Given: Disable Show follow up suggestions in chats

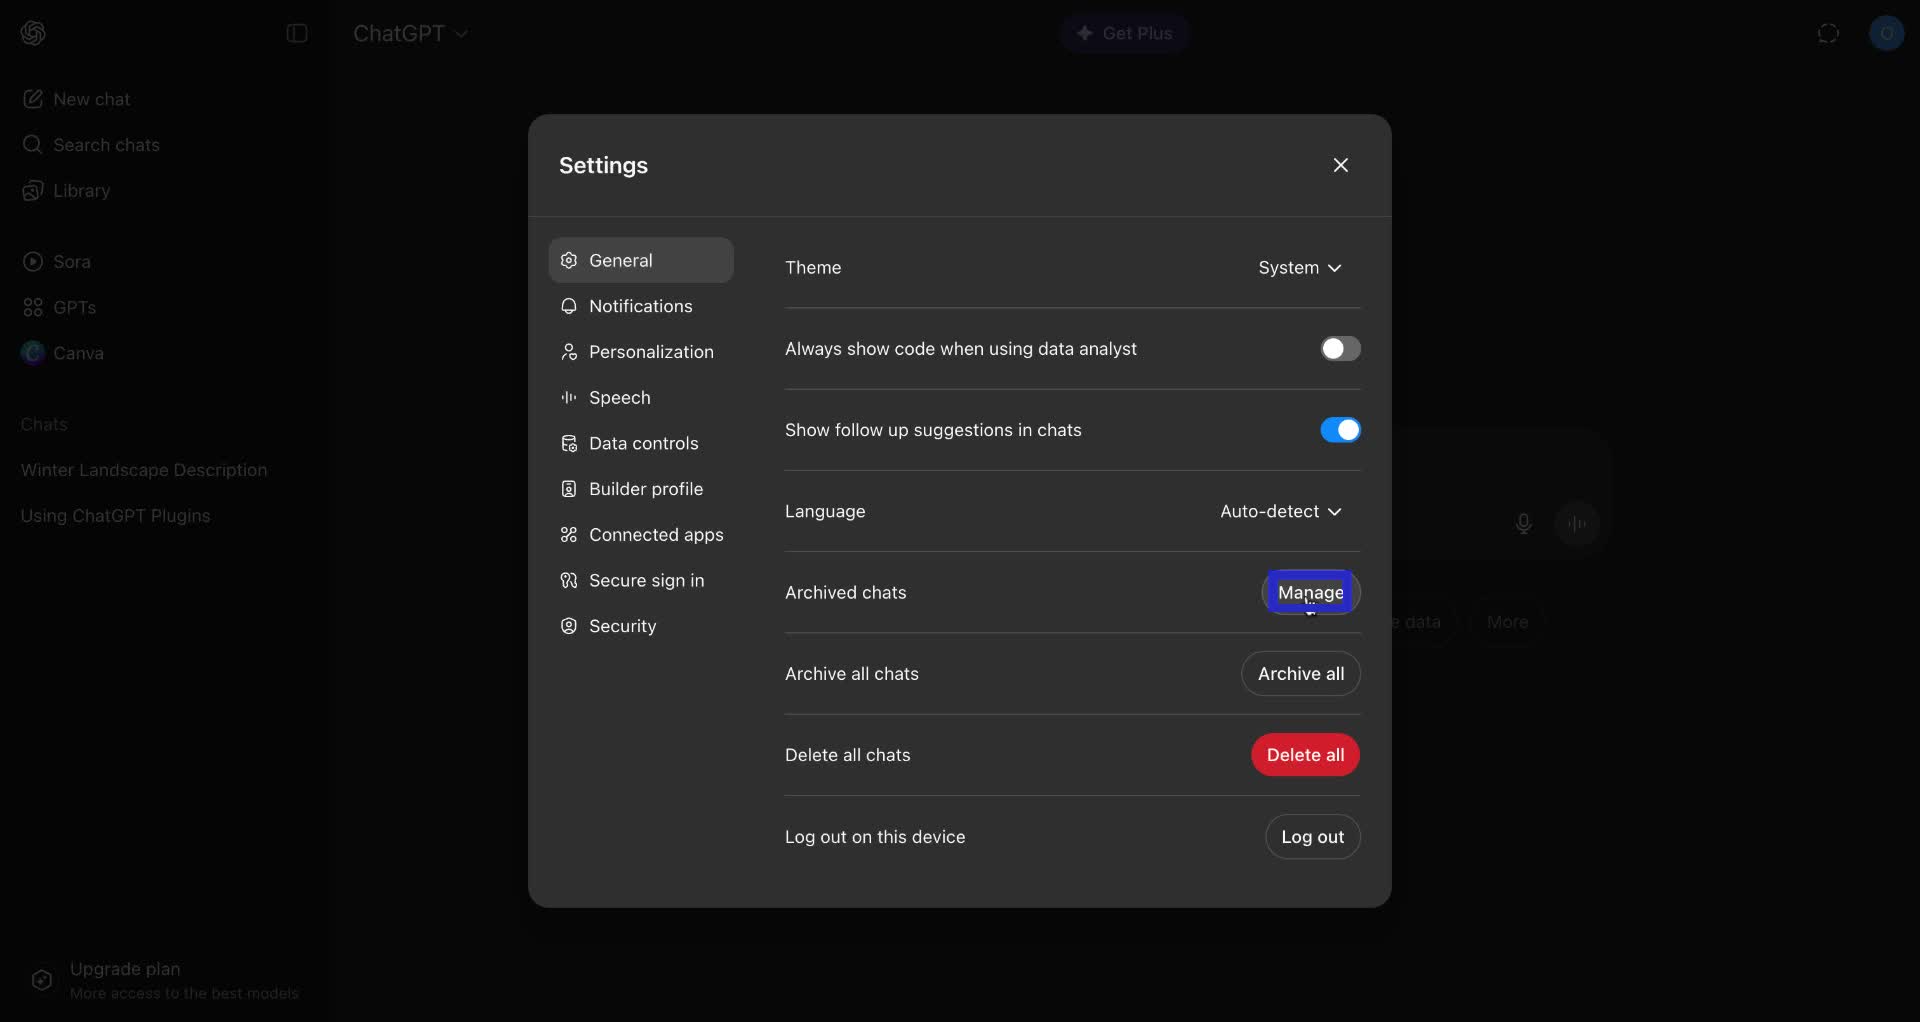Looking at the screenshot, I should pyautogui.click(x=1340, y=430).
